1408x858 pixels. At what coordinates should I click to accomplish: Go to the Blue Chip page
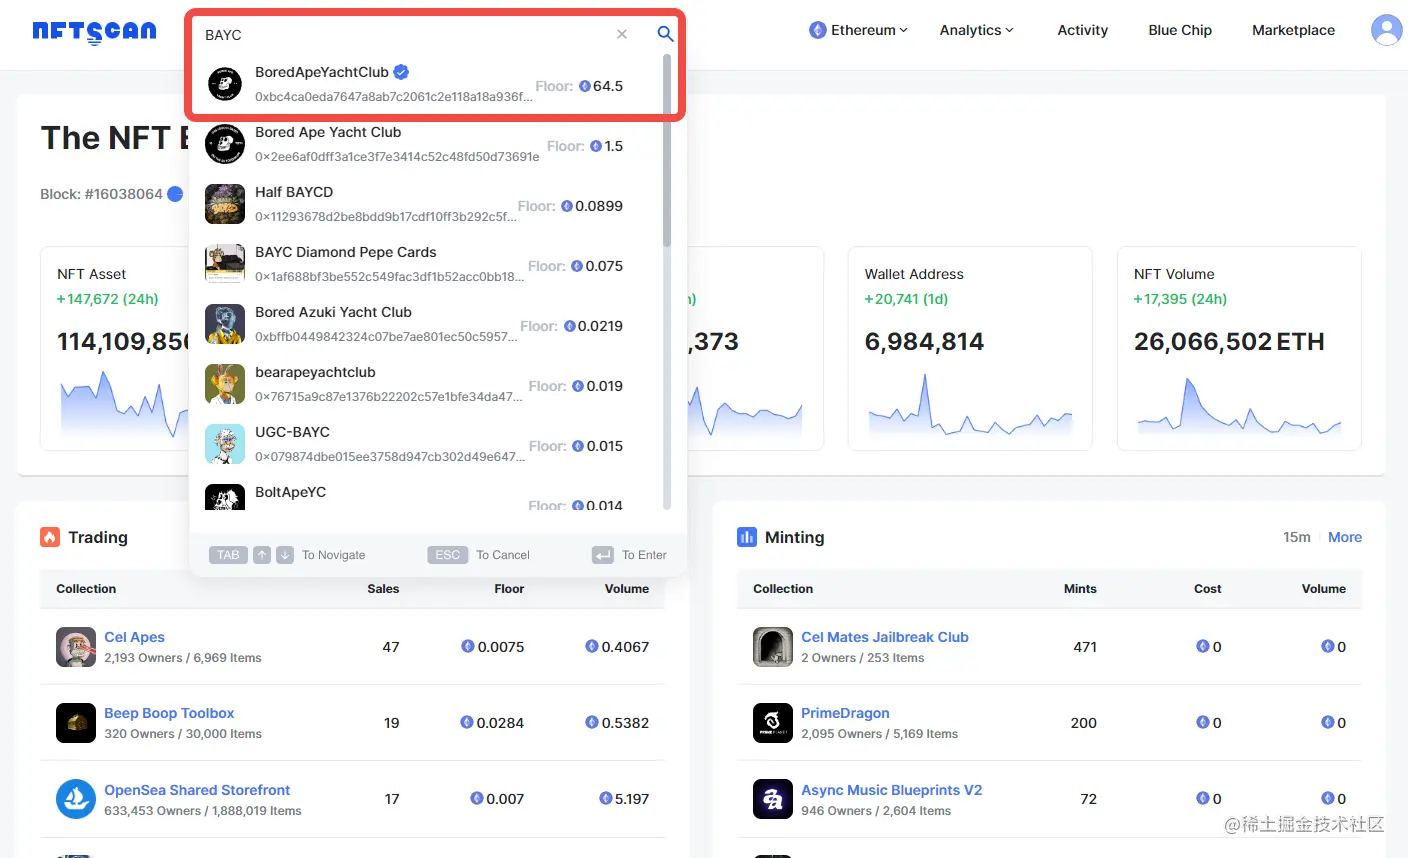(x=1180, y=30)
